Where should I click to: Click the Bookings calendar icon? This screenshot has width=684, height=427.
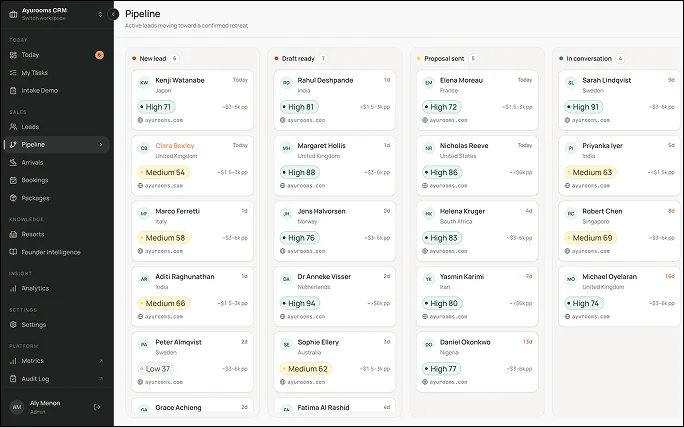(x=13, y=180)
